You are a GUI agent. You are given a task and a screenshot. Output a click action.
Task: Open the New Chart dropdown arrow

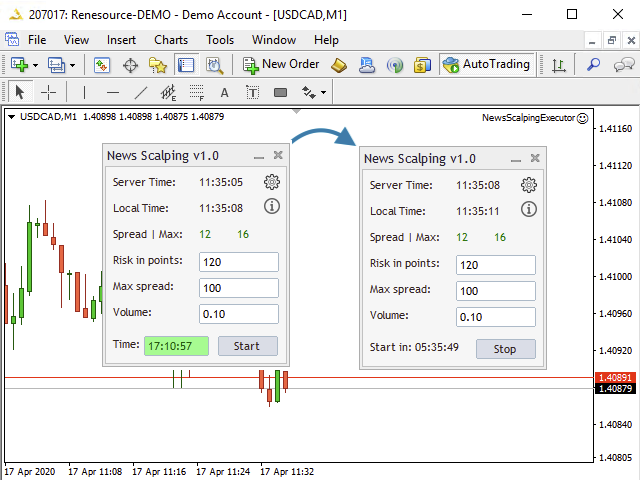point(36,65)
